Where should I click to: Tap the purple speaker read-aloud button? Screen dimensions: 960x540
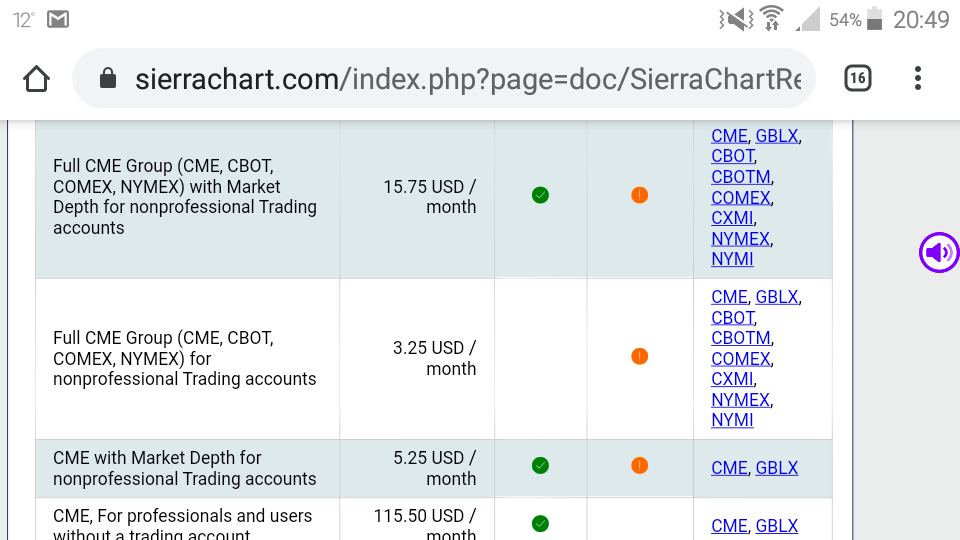click(x=939, y=252)
